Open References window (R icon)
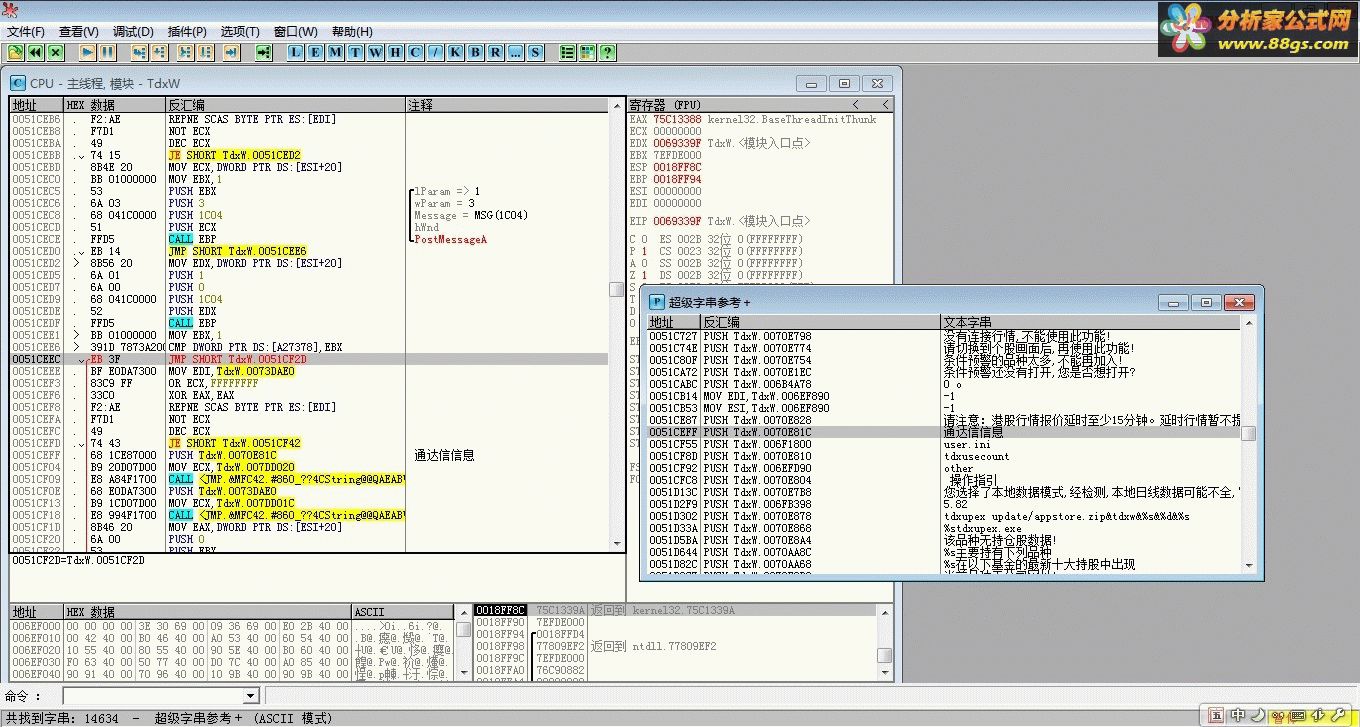This screenshot has width=1360, height=727. coord(496,52)
